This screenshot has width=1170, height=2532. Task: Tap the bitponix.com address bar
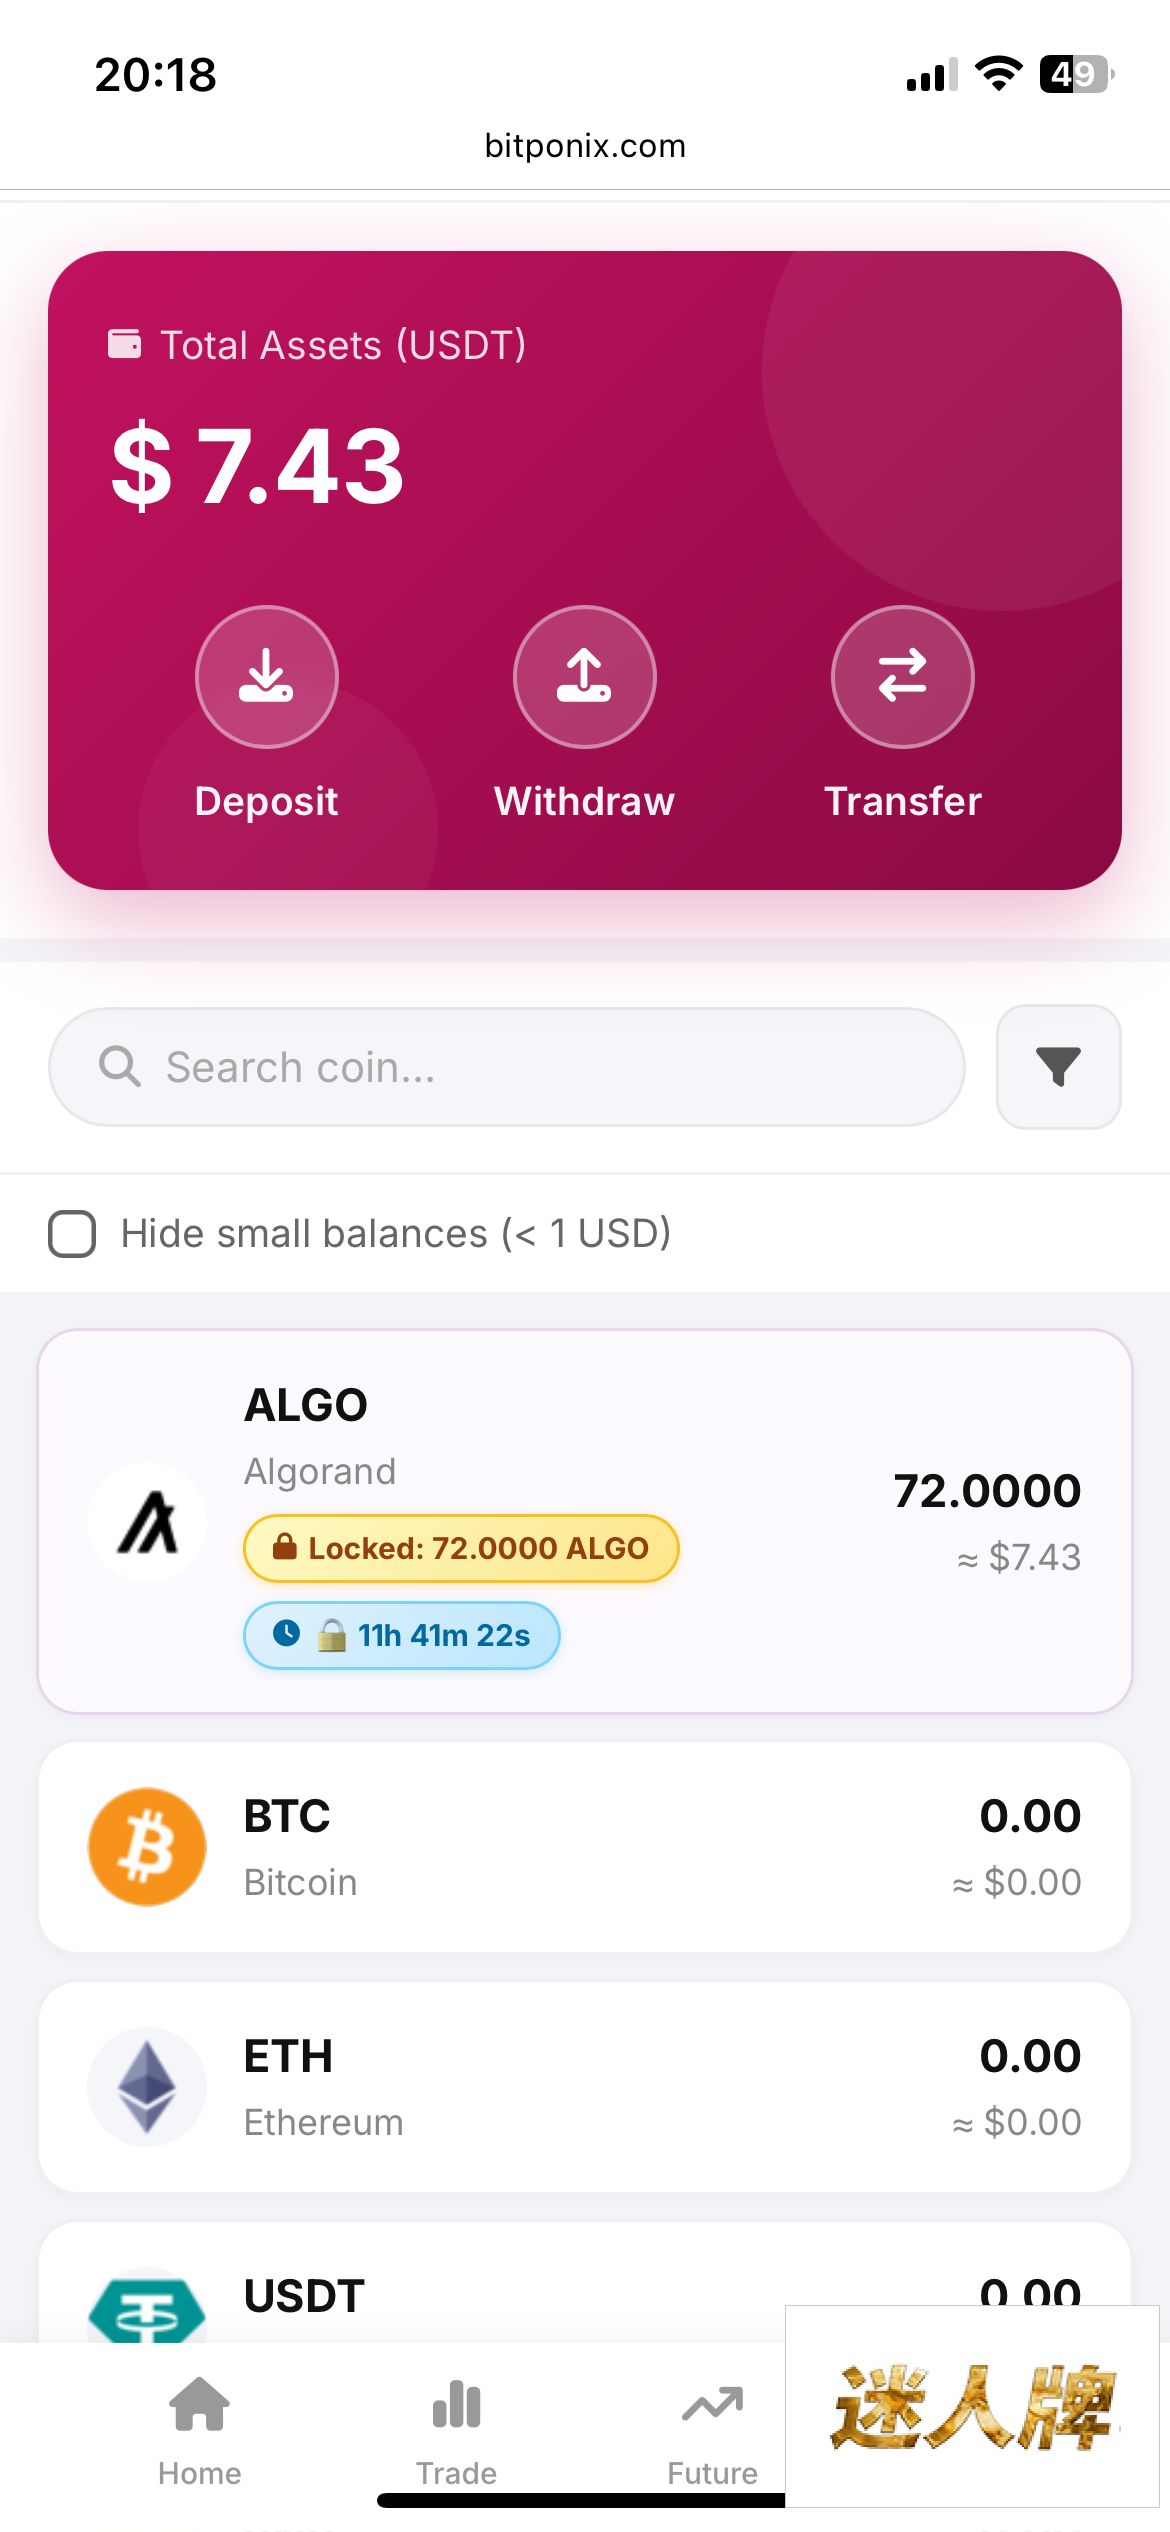tap(585, 146)
